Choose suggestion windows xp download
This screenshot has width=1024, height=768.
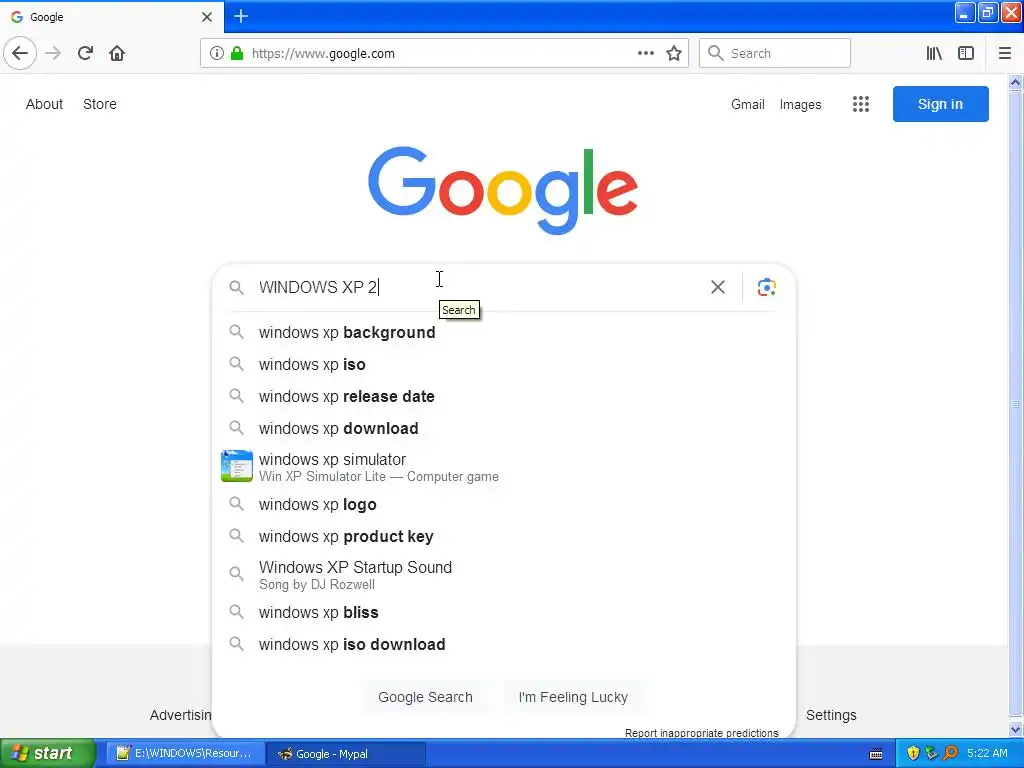(x=504, y=428)
